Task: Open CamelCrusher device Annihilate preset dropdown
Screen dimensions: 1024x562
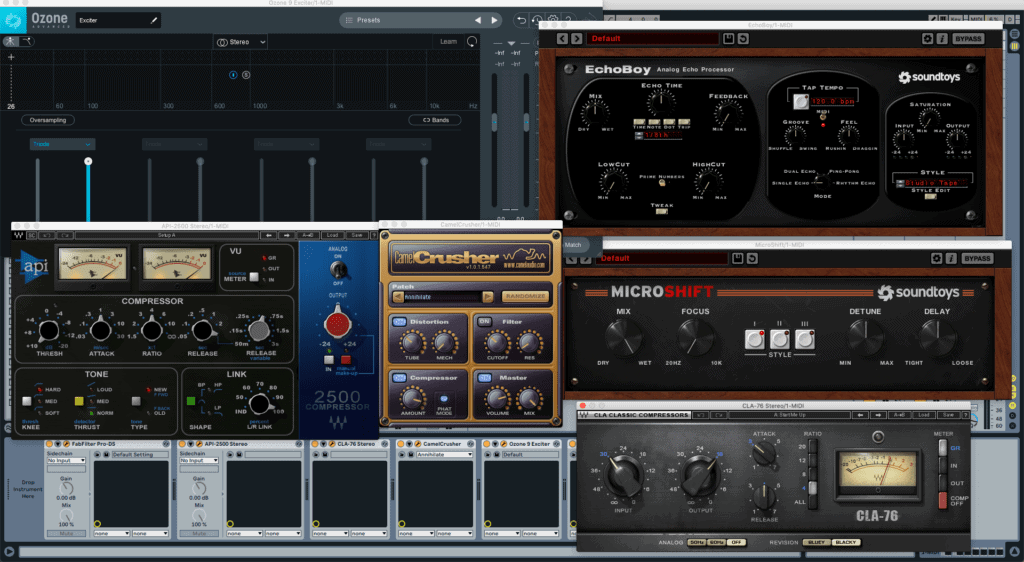Action: point(444,454)
